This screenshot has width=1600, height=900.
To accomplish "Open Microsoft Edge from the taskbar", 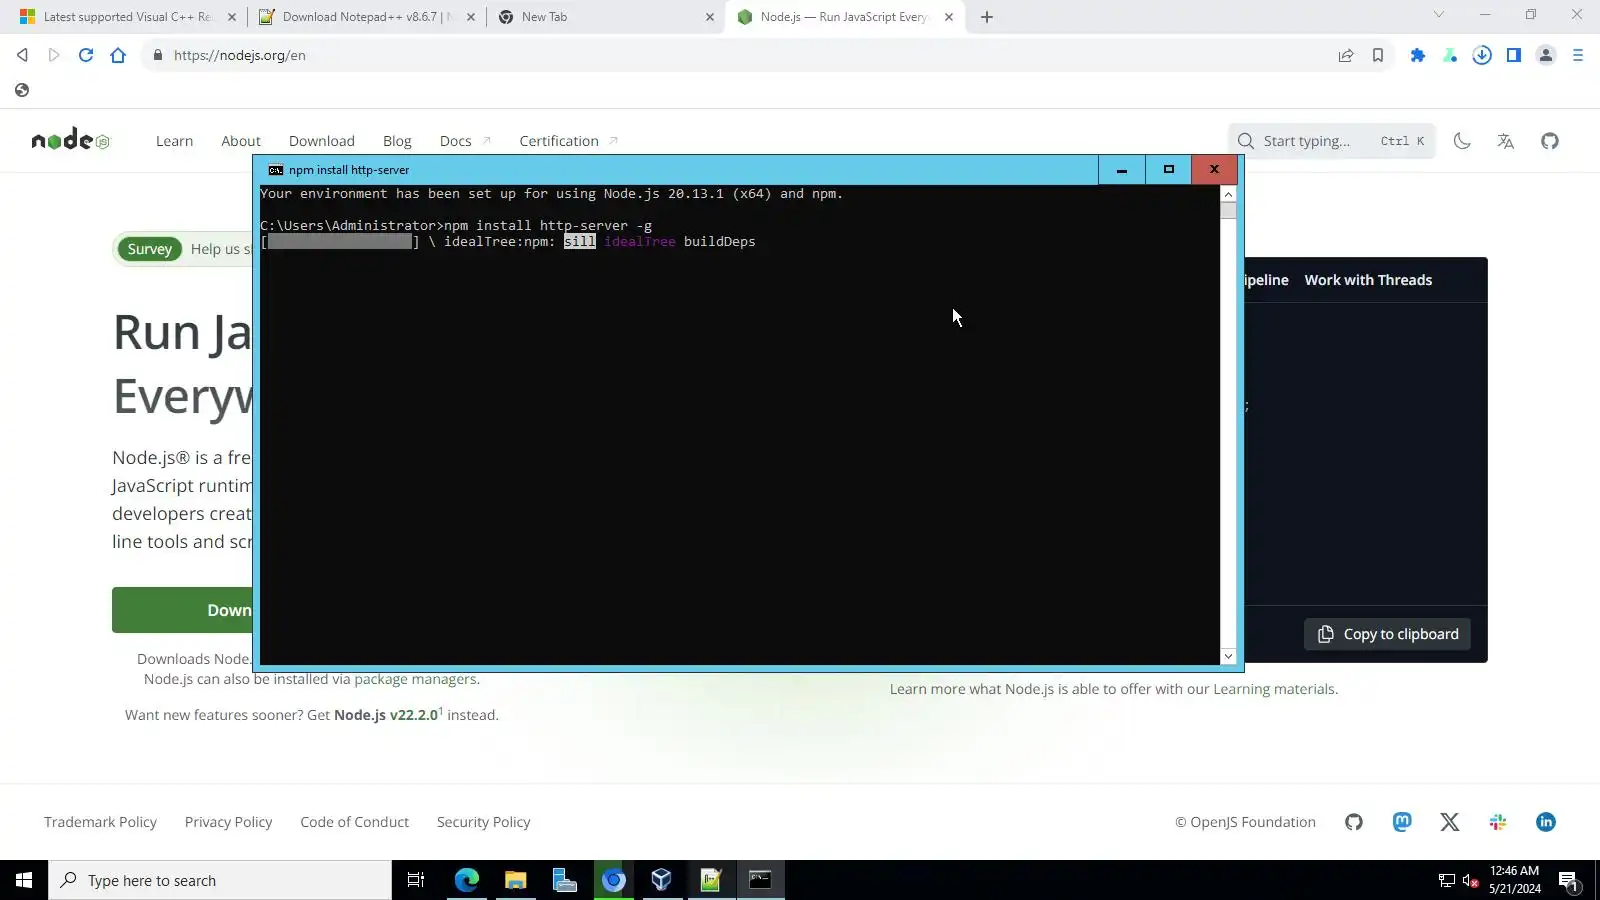I will coord(467,880).
